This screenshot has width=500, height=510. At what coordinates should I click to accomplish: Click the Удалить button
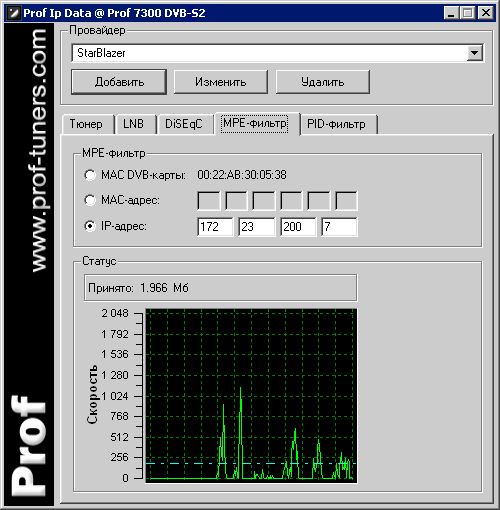point(323,82)
